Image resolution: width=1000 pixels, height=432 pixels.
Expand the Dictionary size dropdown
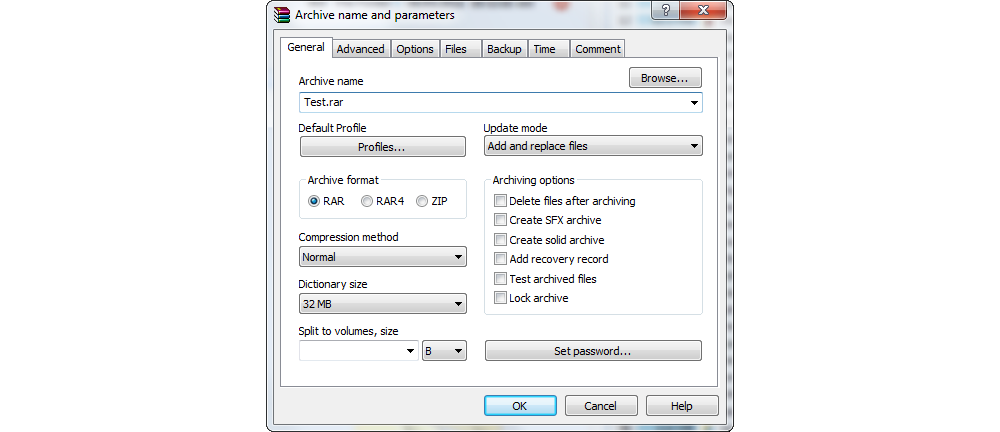(x=382, y=304)
